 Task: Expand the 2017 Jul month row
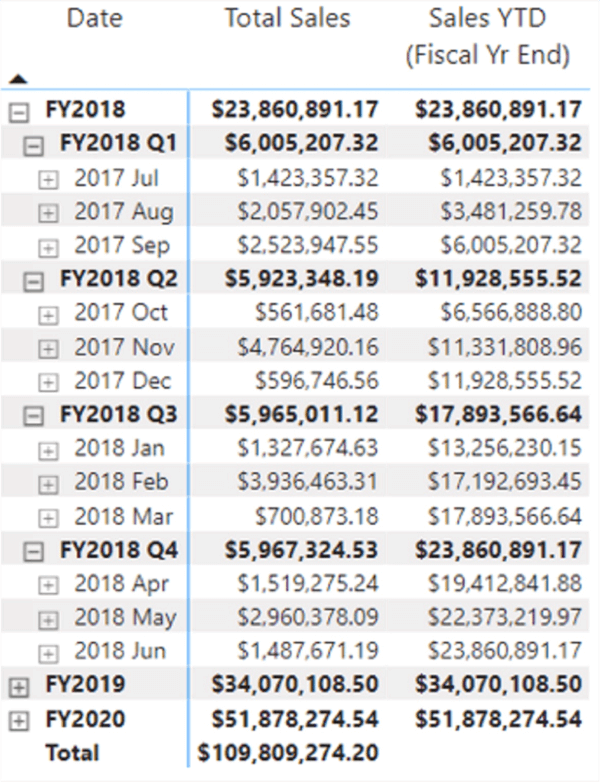(48, 179)
